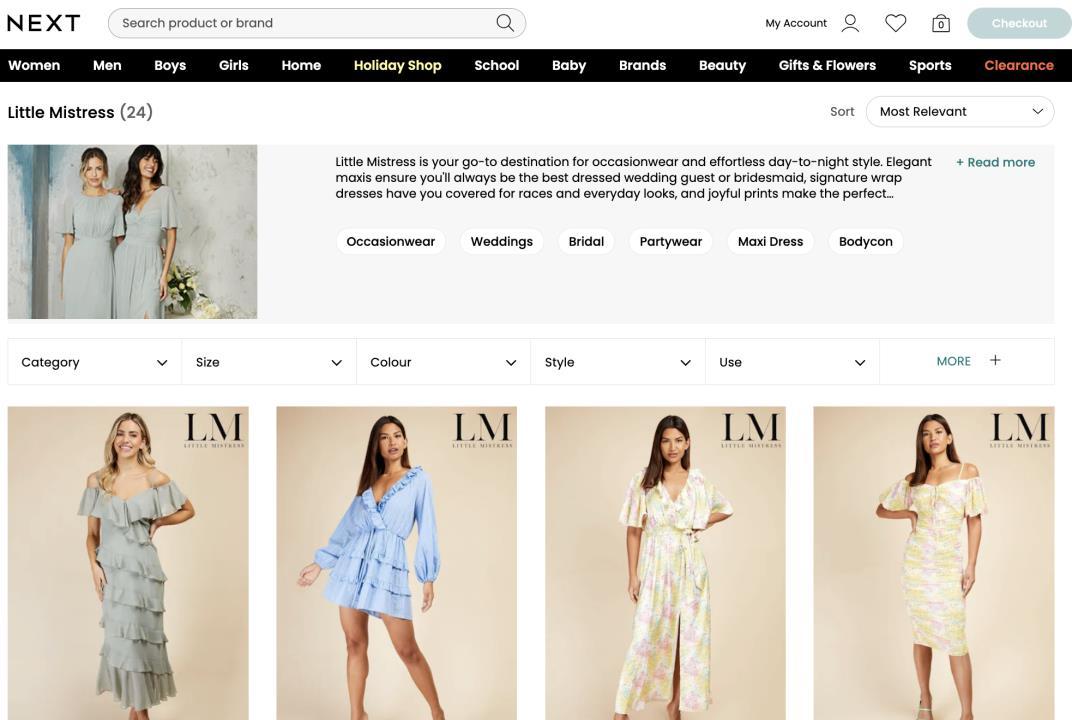Click the Read more link
Image resolution: width=1072 pixels, height=720 pixels.
coord(995,163)
